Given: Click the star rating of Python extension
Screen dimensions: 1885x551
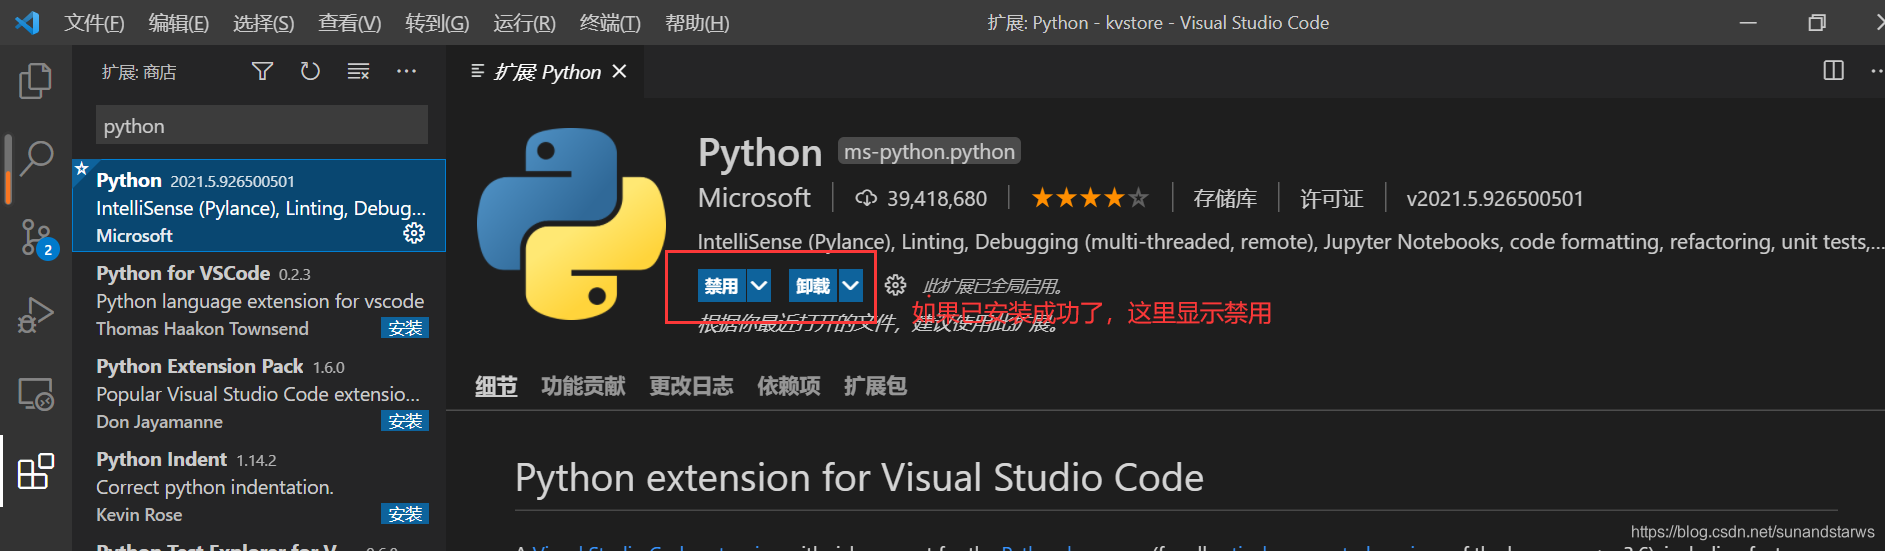Looking at the screenshot, I should tap(1089, 198).
